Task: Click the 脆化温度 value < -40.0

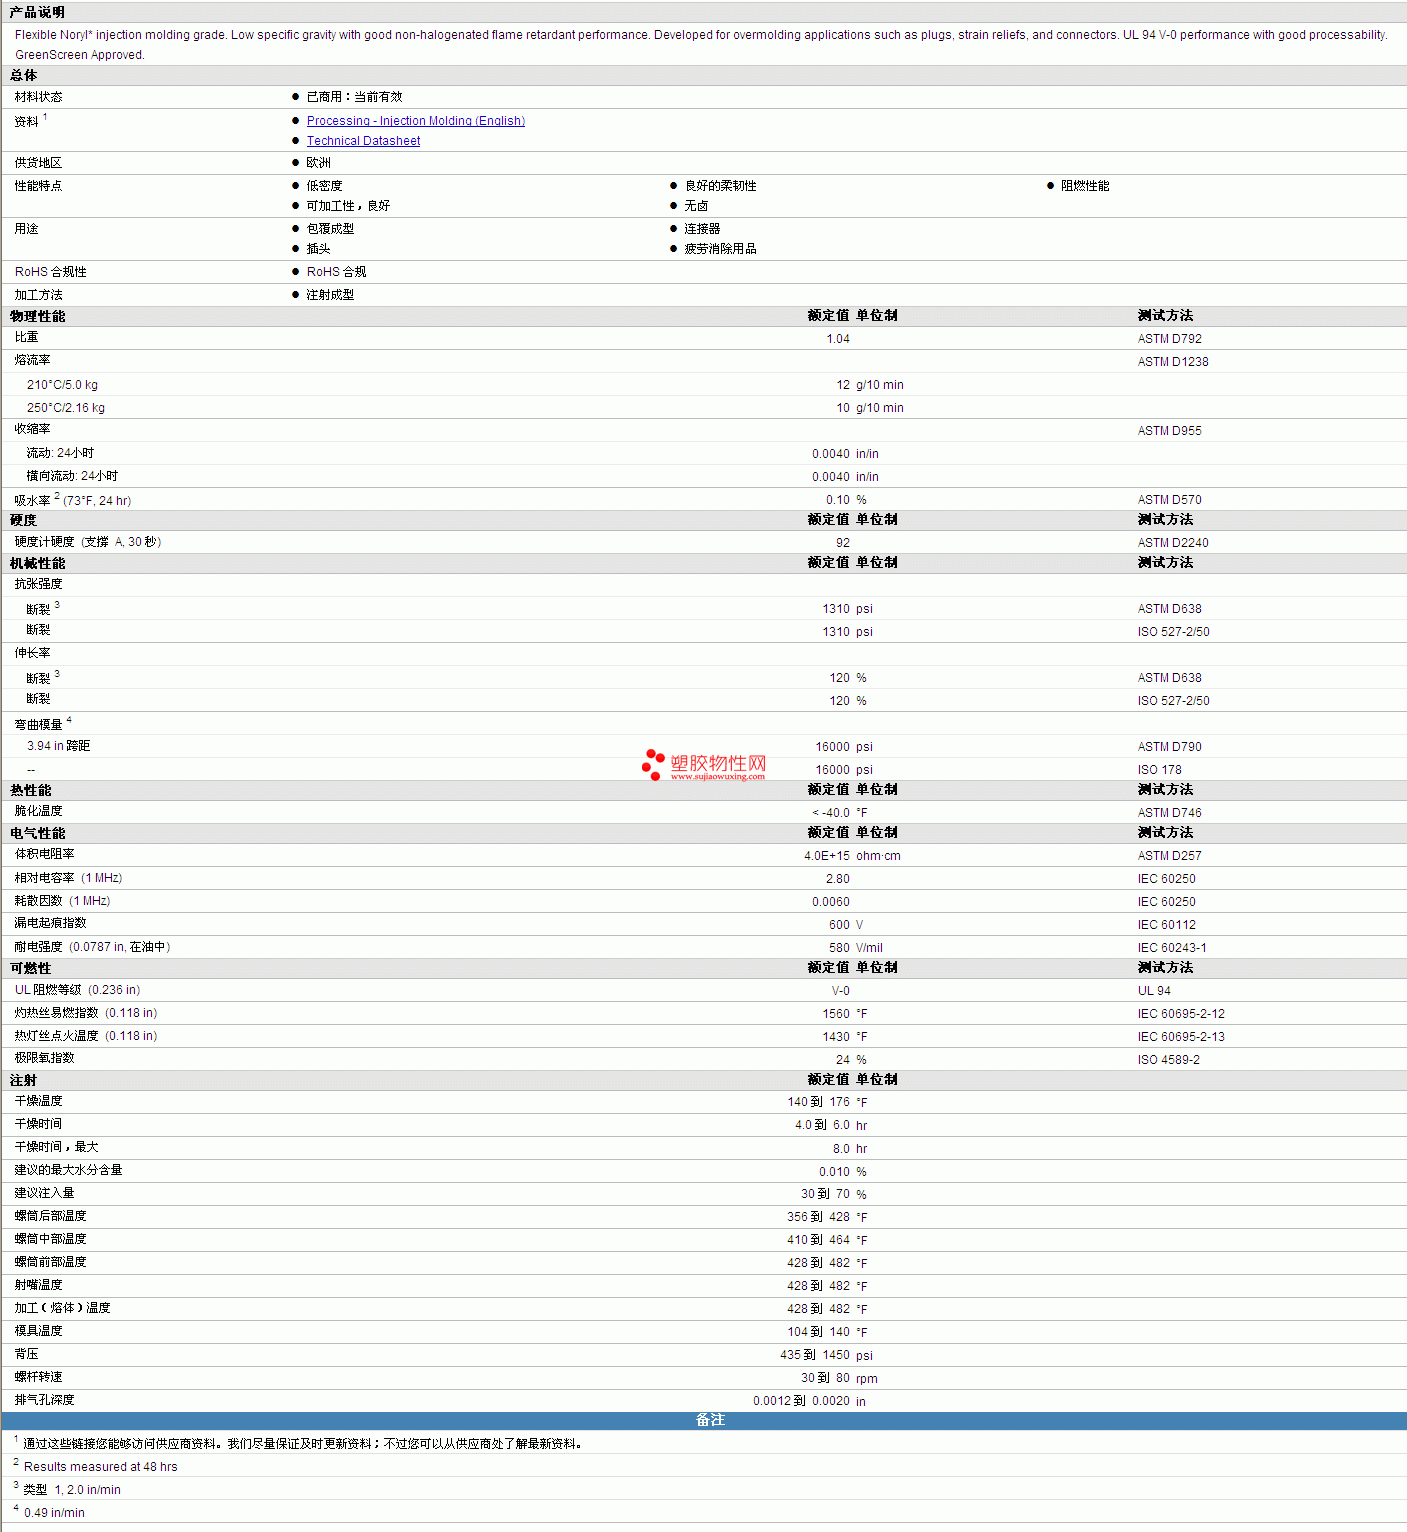Action: 831,813
